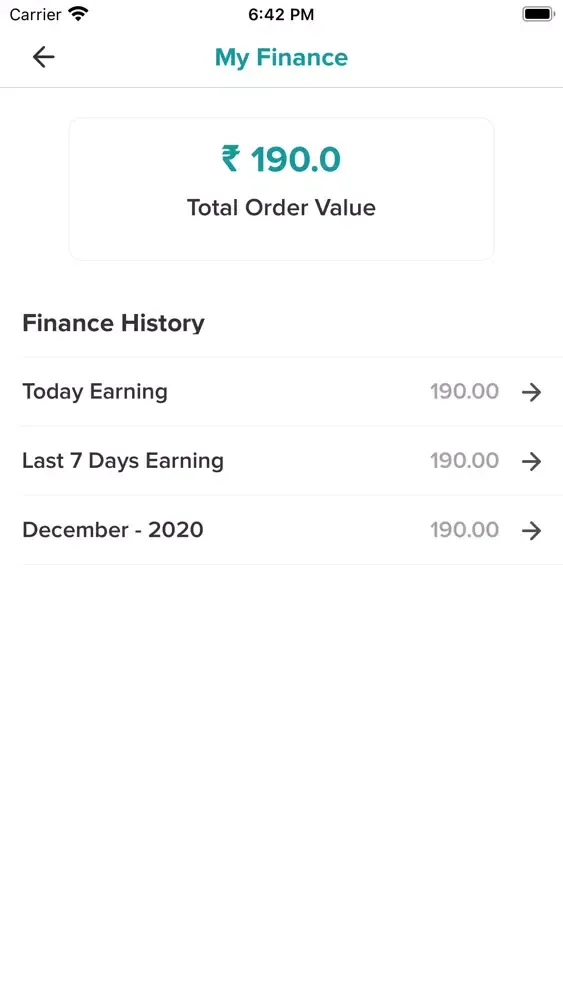Tap the Total Order Value card
This screenshot has height=1000, width=563.
pyautogui.click(x=281, y=189)
